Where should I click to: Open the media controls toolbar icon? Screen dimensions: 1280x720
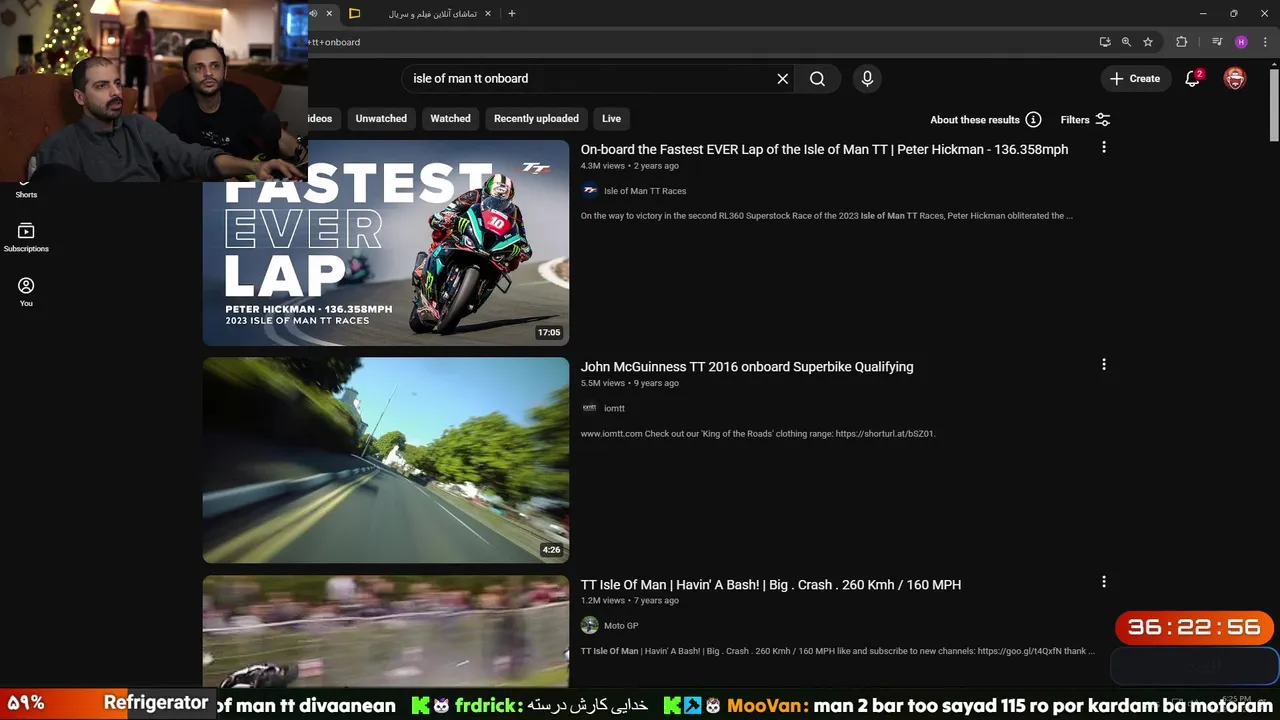1217,42
